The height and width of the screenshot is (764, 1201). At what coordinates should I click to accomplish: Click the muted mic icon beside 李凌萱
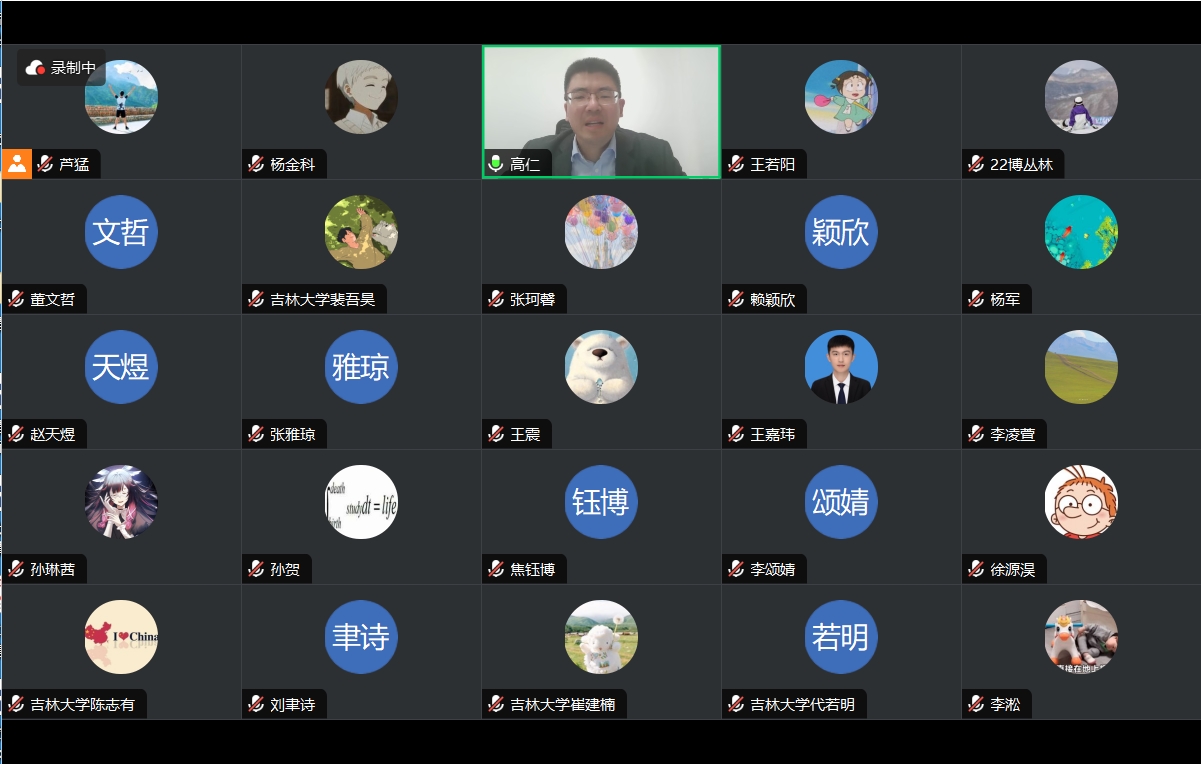pyautogui.click(x=976, y=434)
